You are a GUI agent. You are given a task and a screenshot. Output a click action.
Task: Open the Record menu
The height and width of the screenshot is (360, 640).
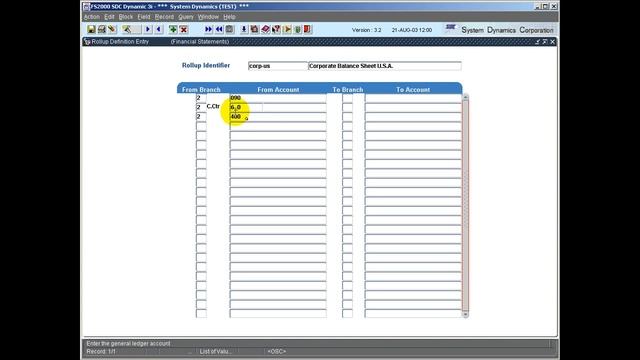[x=164, y=17]
